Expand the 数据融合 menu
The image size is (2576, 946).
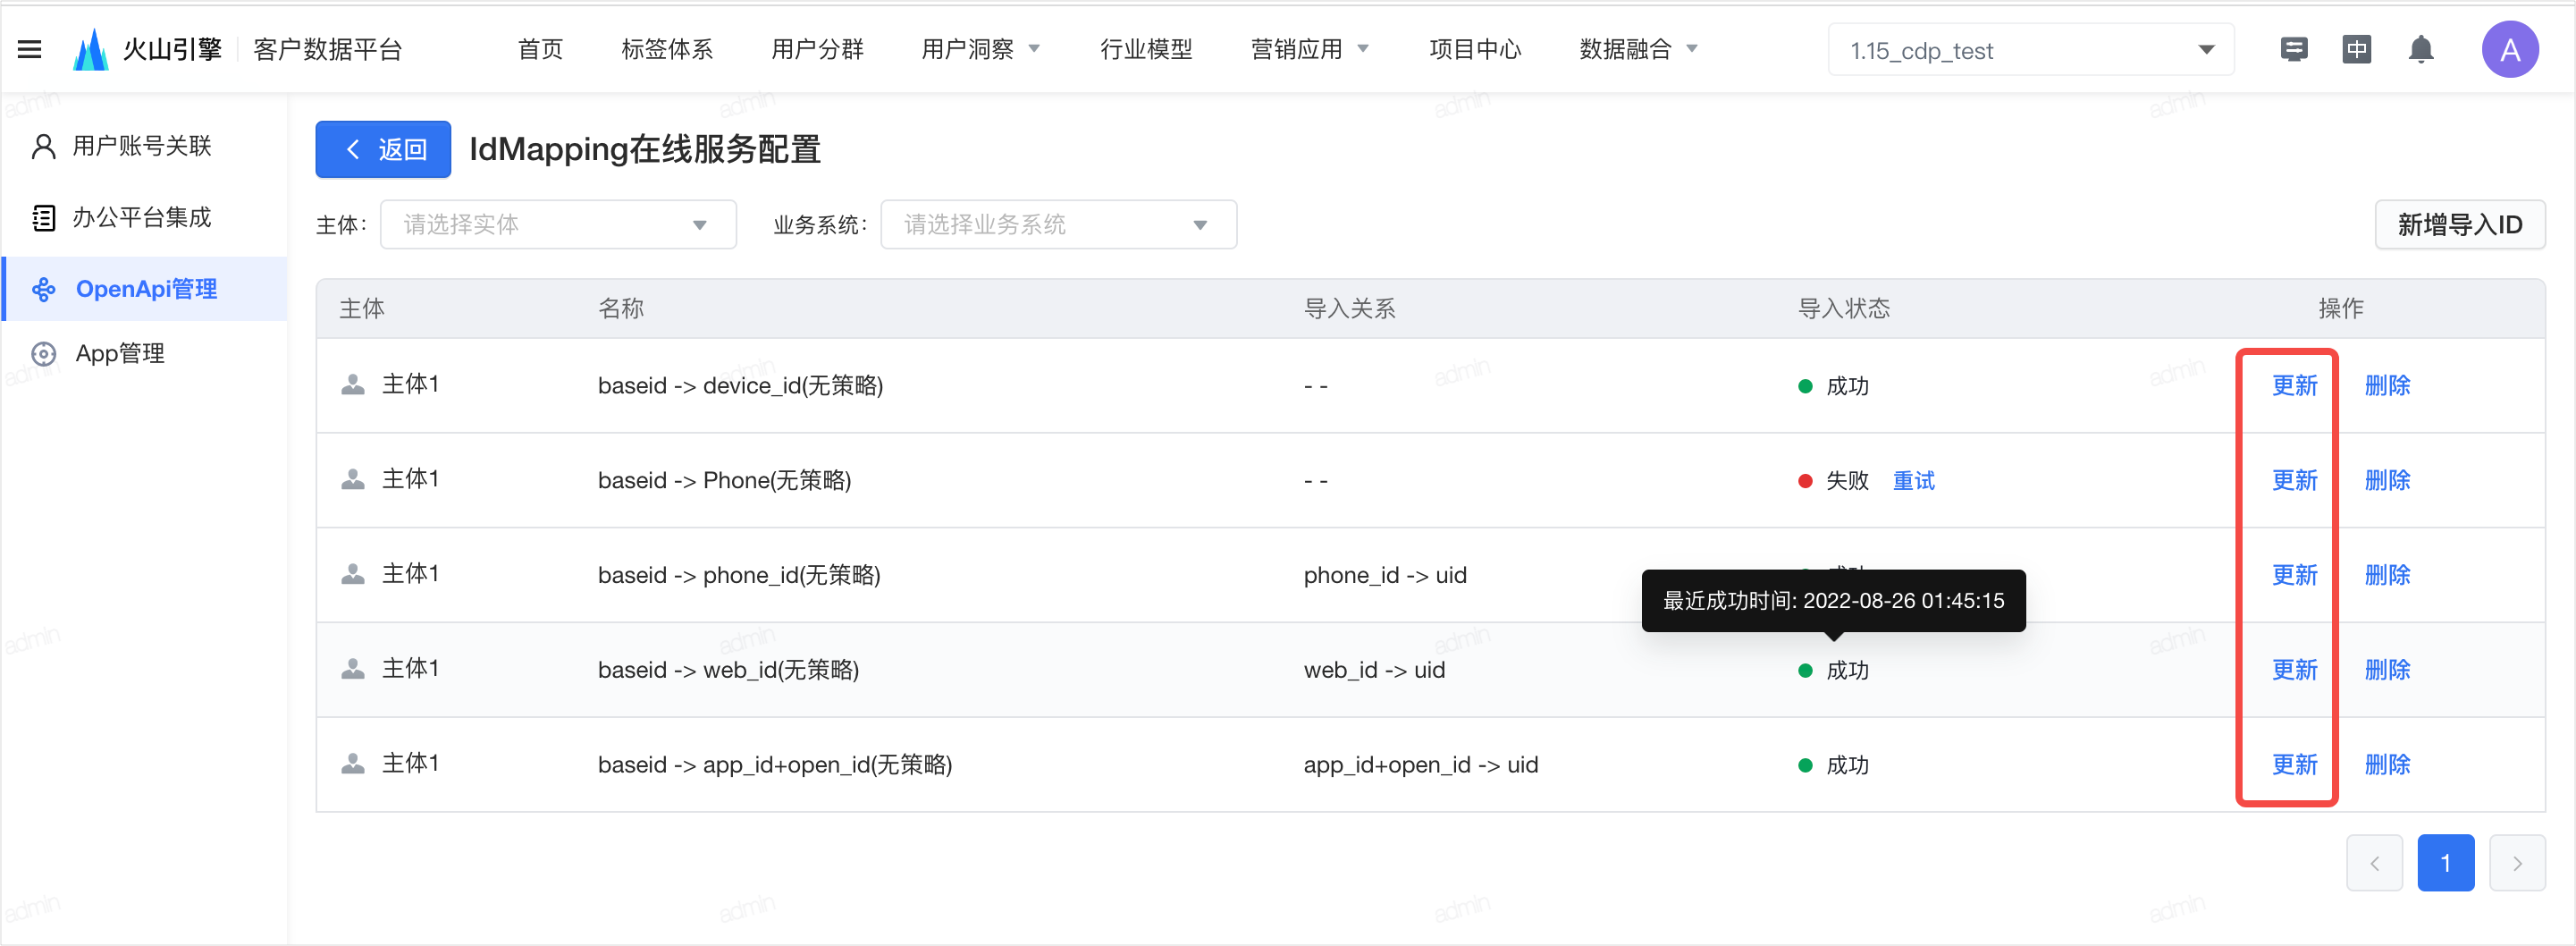click(1638, 49)
